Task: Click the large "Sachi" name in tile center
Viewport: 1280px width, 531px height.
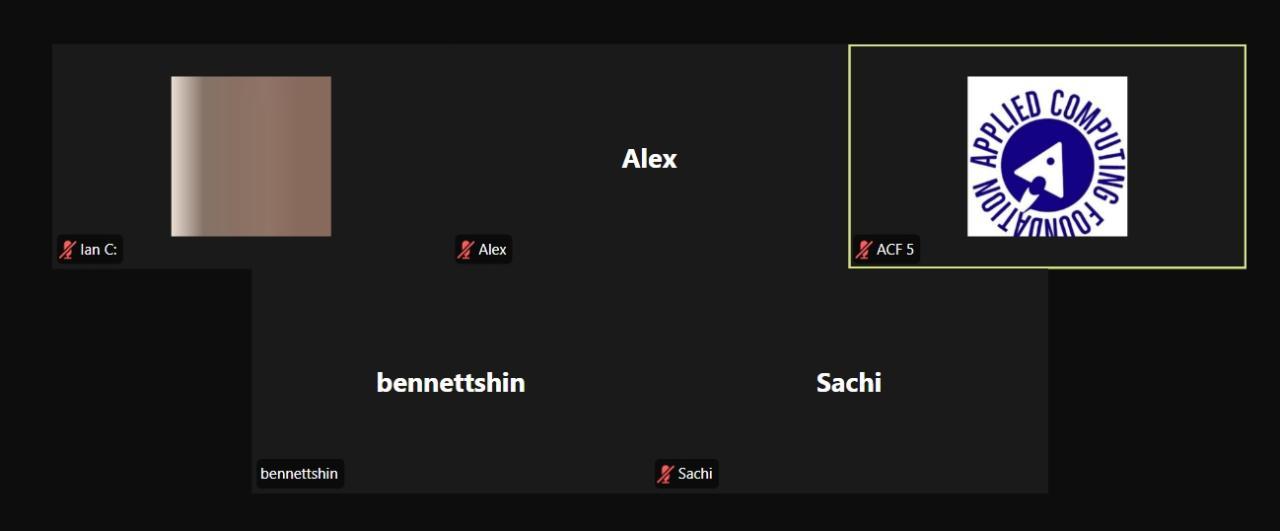Action: 848,383
